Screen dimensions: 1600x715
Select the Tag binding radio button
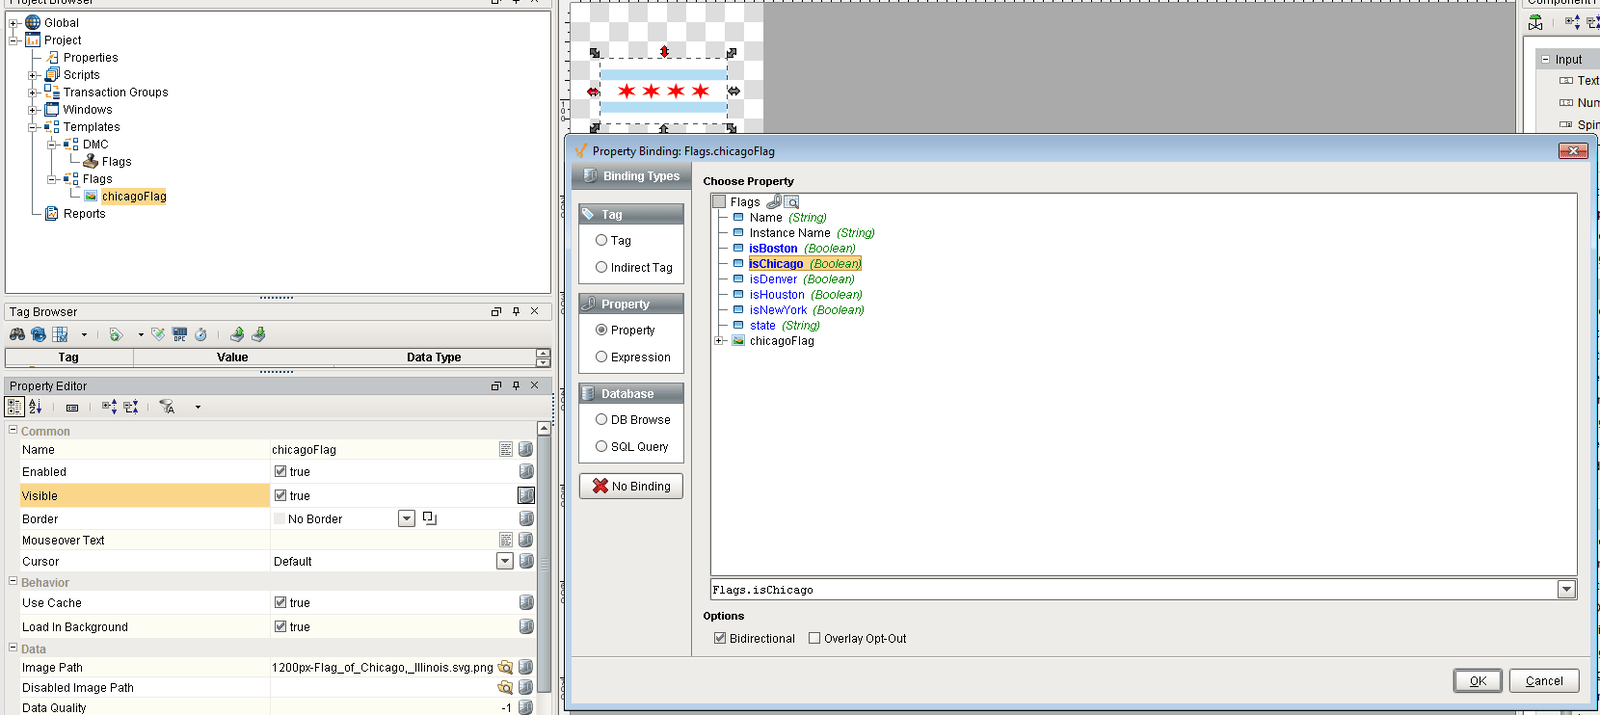(x=601, y=240)
